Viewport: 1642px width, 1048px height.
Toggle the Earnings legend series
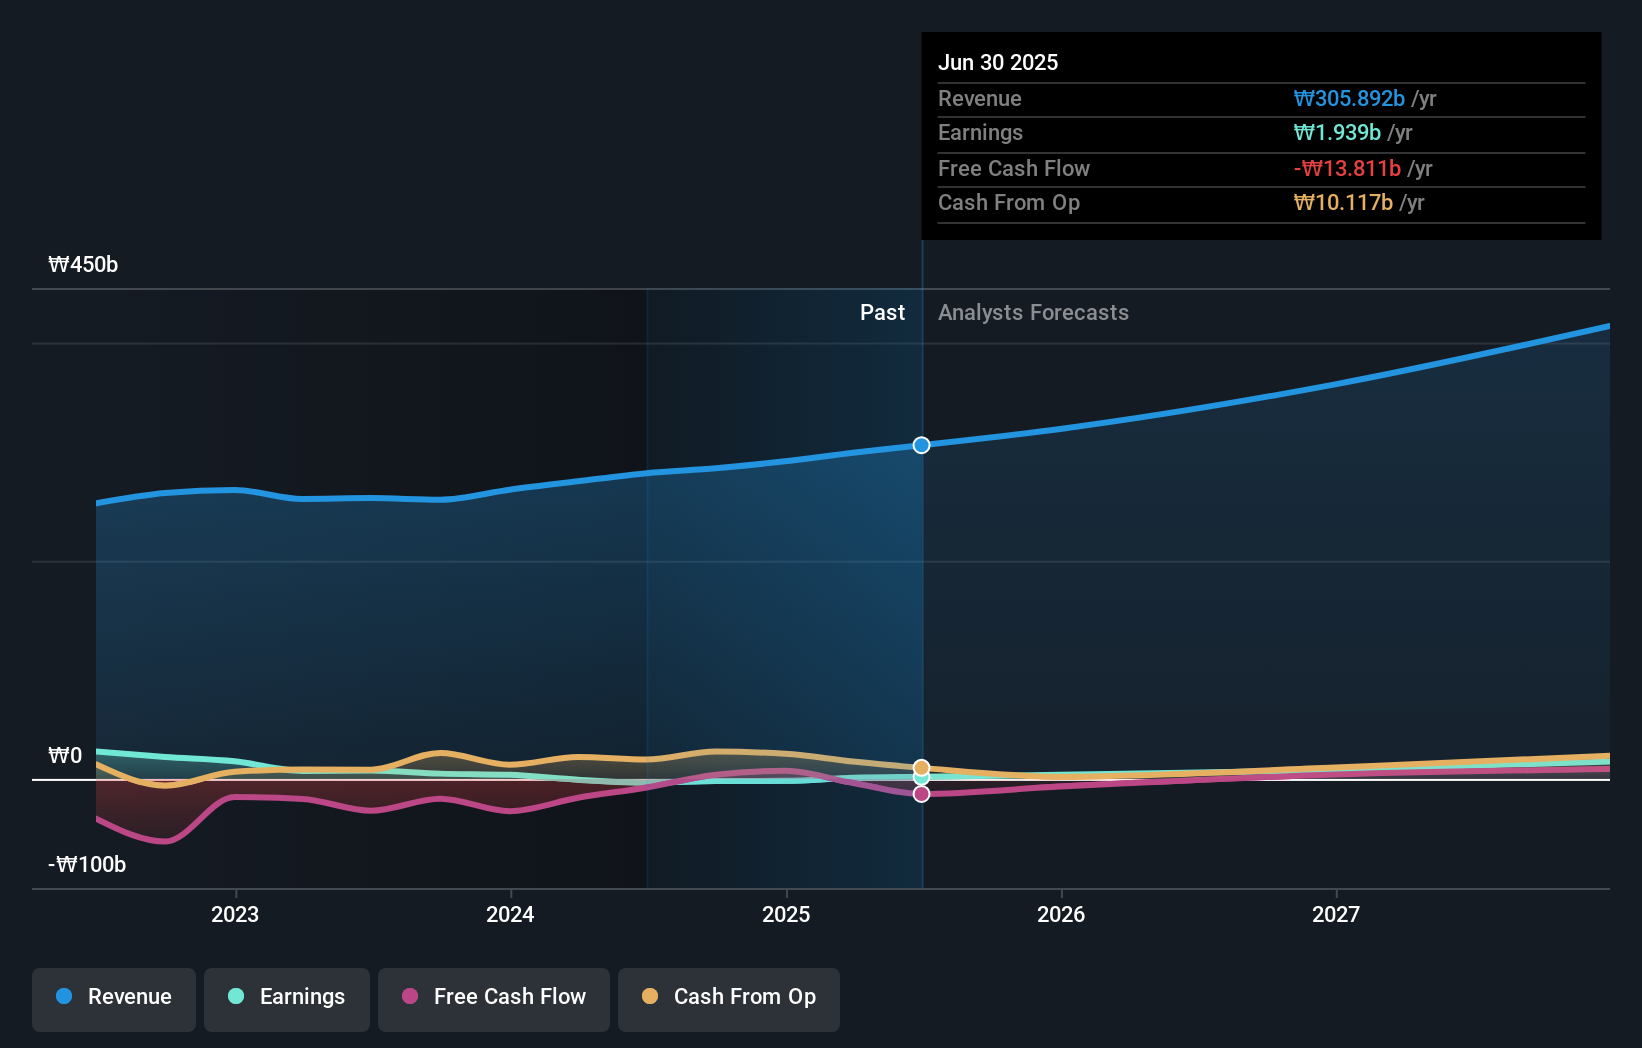pos(287,998)
